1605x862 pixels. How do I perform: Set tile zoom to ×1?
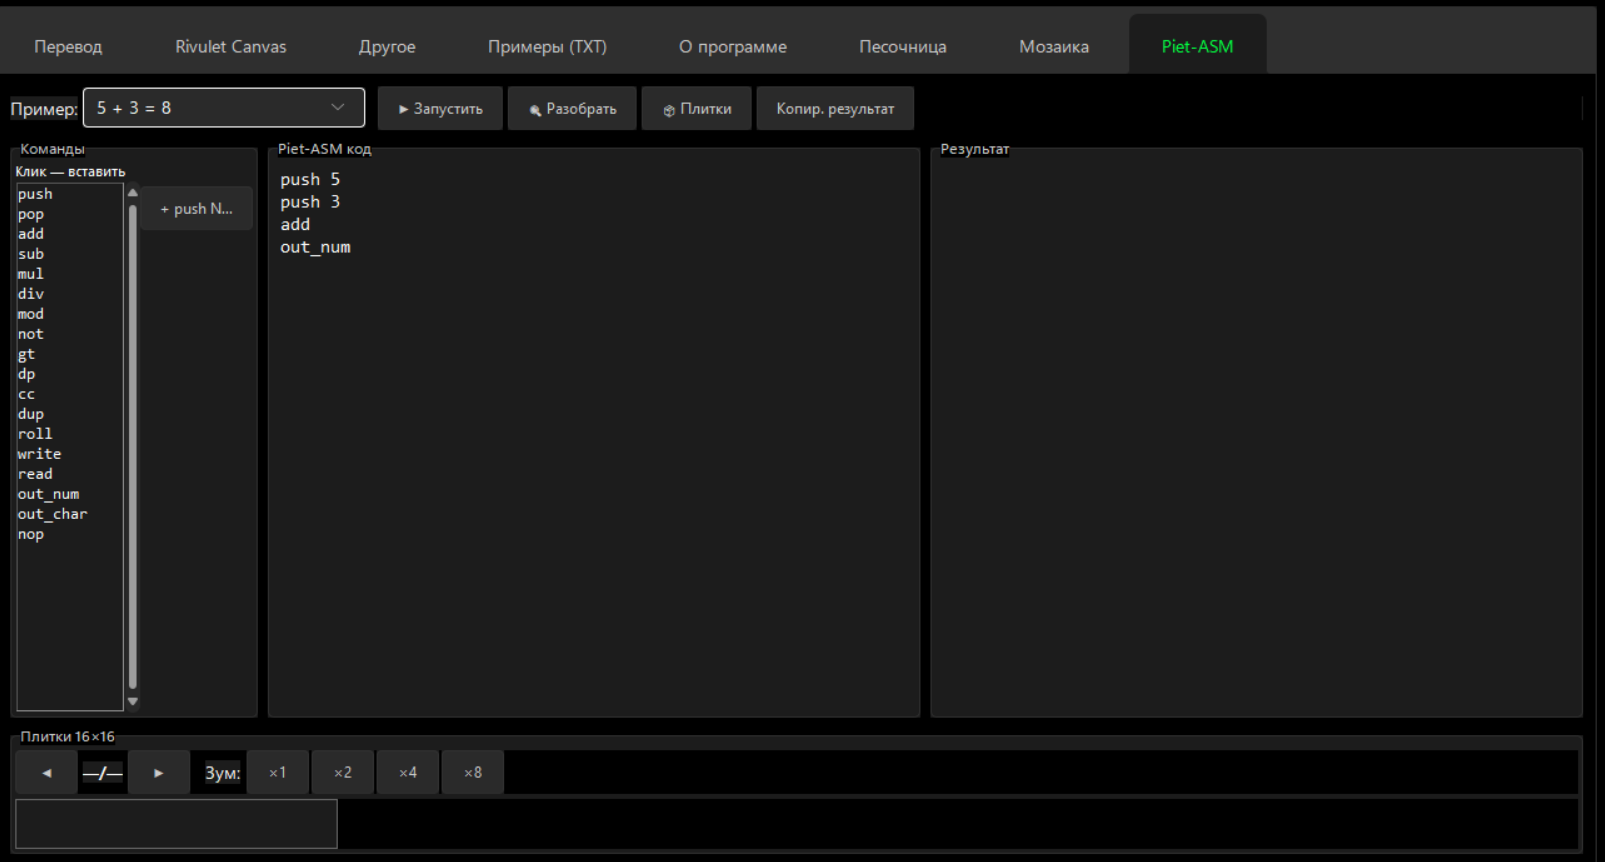(278, 772)
